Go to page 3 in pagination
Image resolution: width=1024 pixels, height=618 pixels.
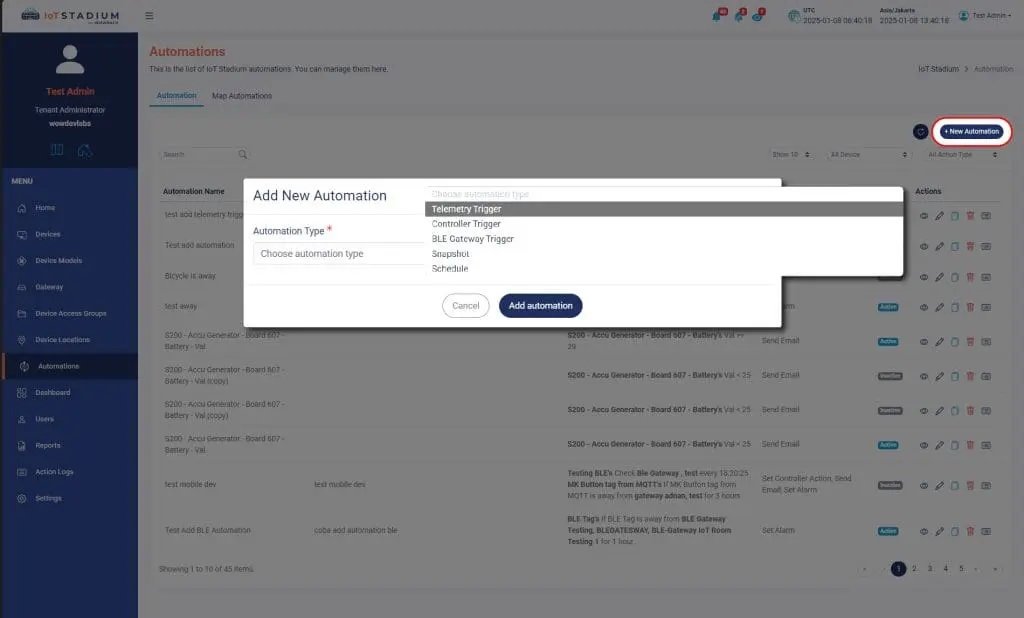click(929, 569)
